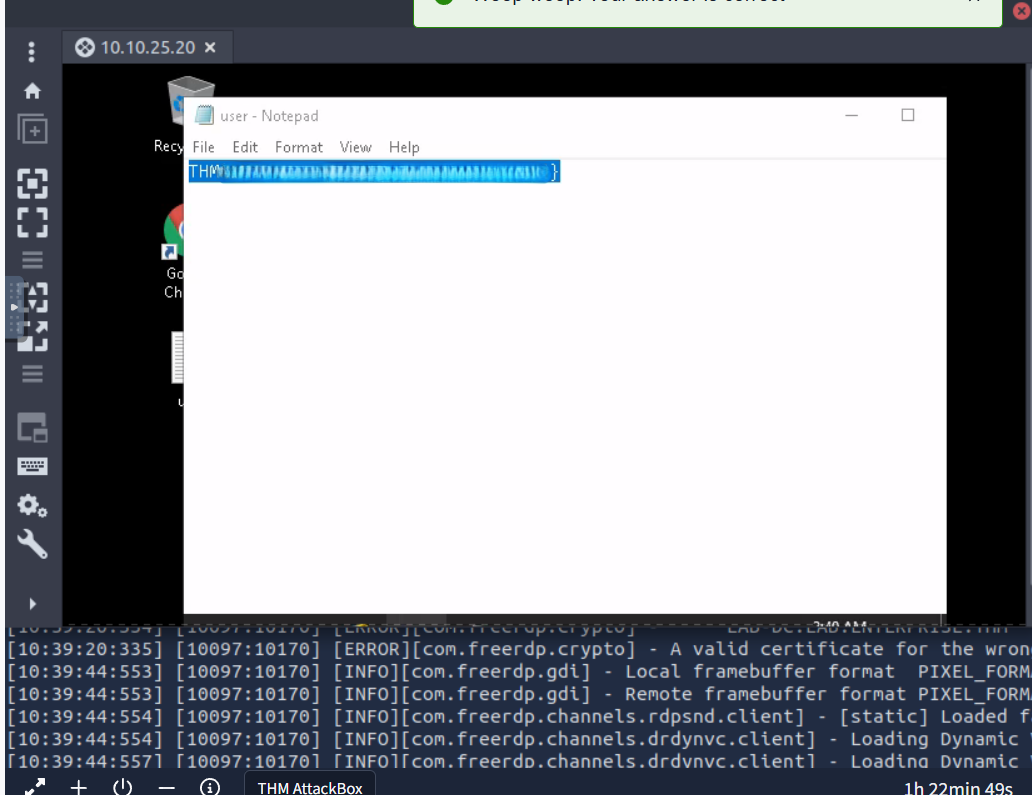Open the File menu in Notepad
The image size is (1032, 795).
pyautogui.click(x=203, y=147)
